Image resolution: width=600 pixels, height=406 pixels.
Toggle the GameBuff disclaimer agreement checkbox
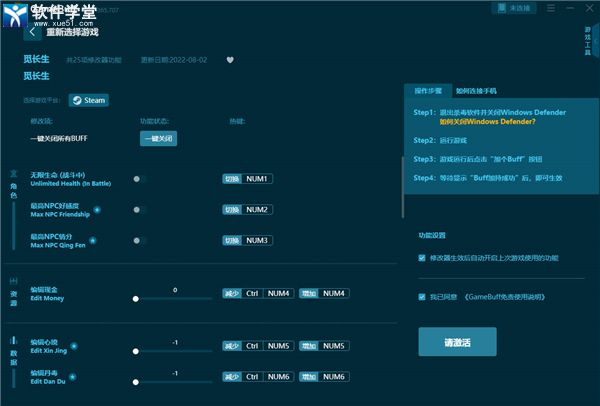tap(422, 297)
